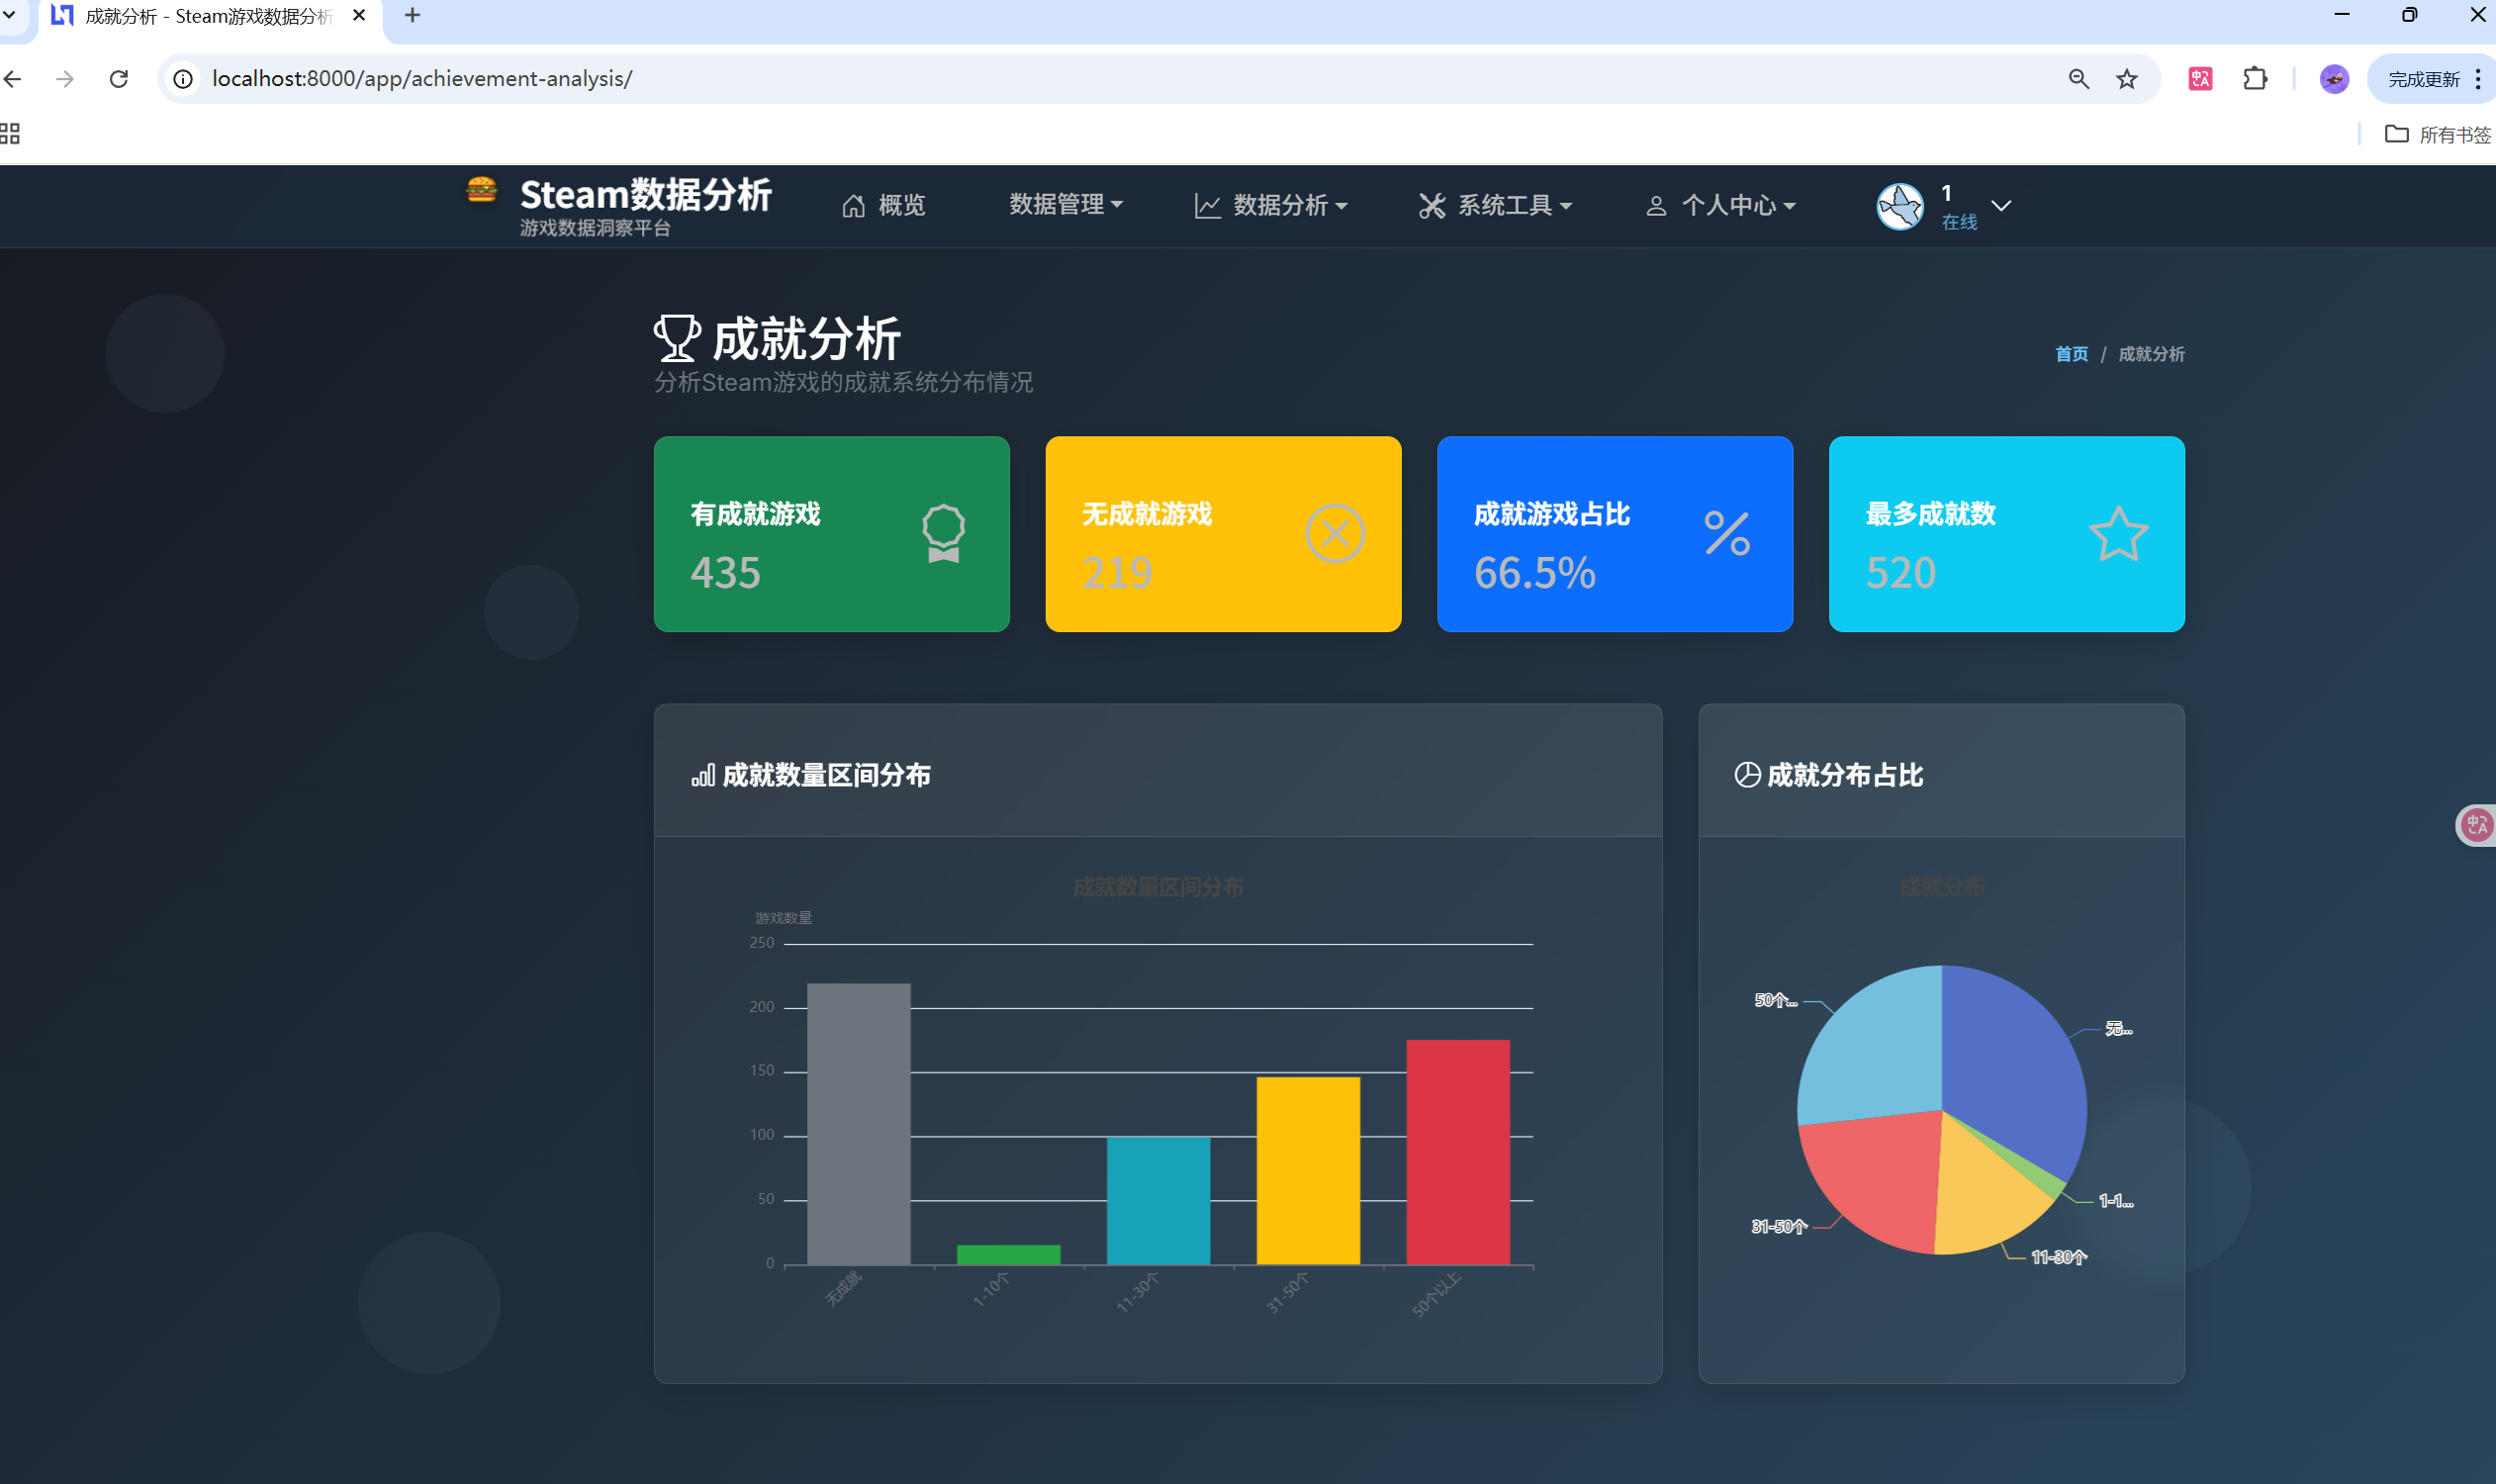
Task: Click the site information icon in address bar
Action: [x=183, y=79]
